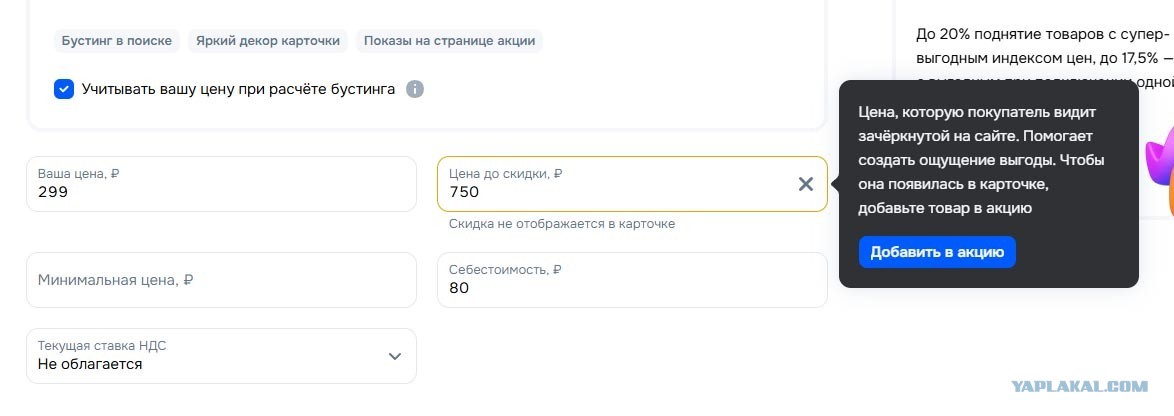Click the tooltip text about crossed-out price

click(x=982, y=160)
